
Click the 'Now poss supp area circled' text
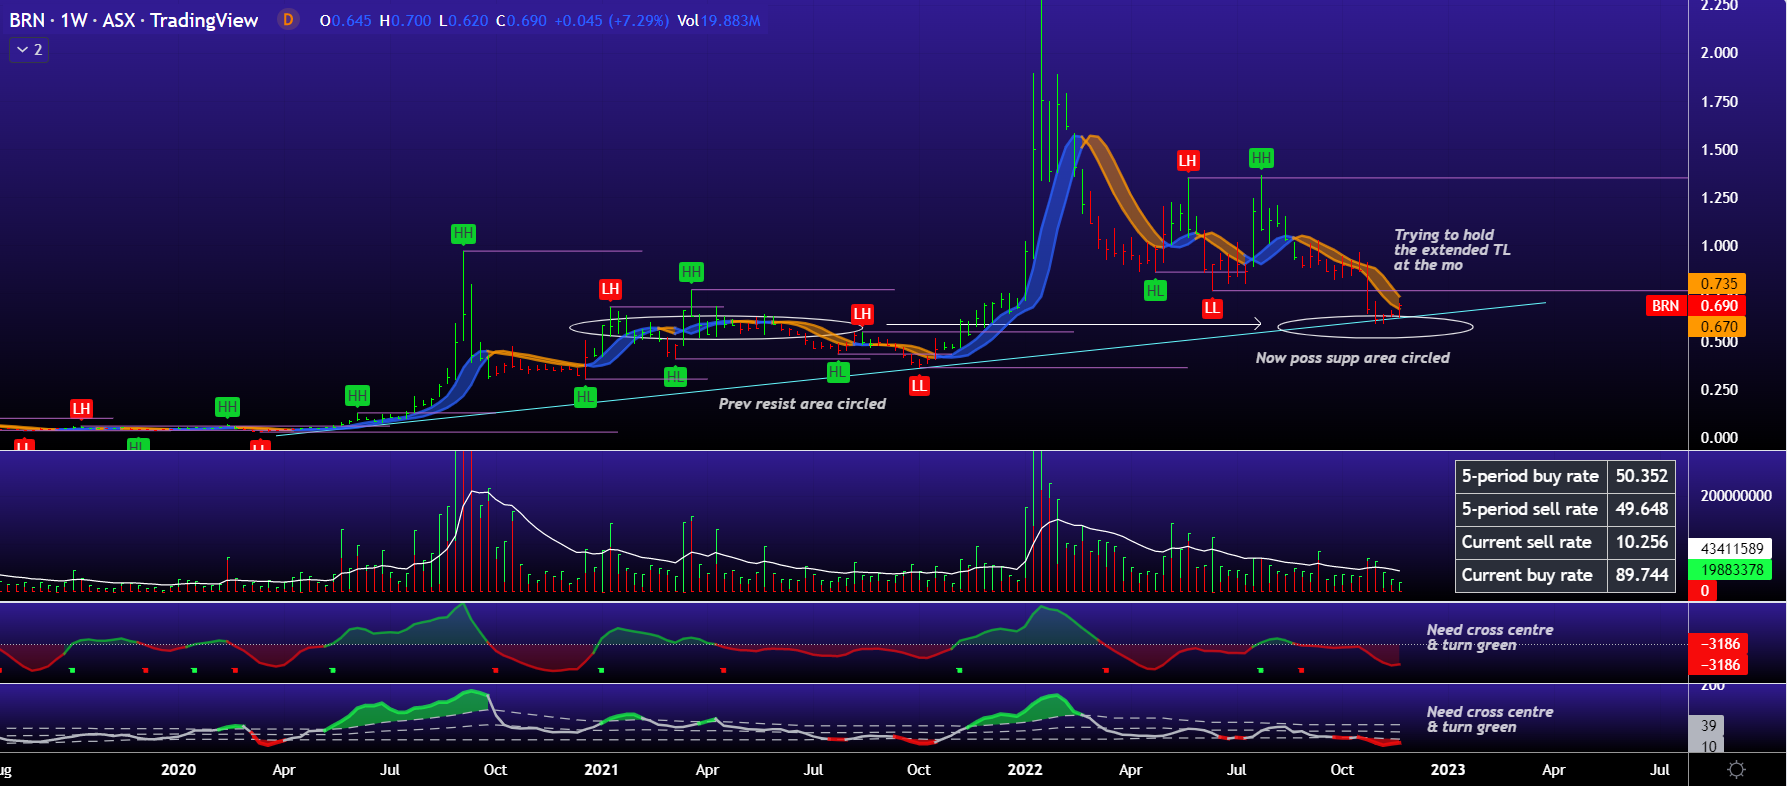1352,358
